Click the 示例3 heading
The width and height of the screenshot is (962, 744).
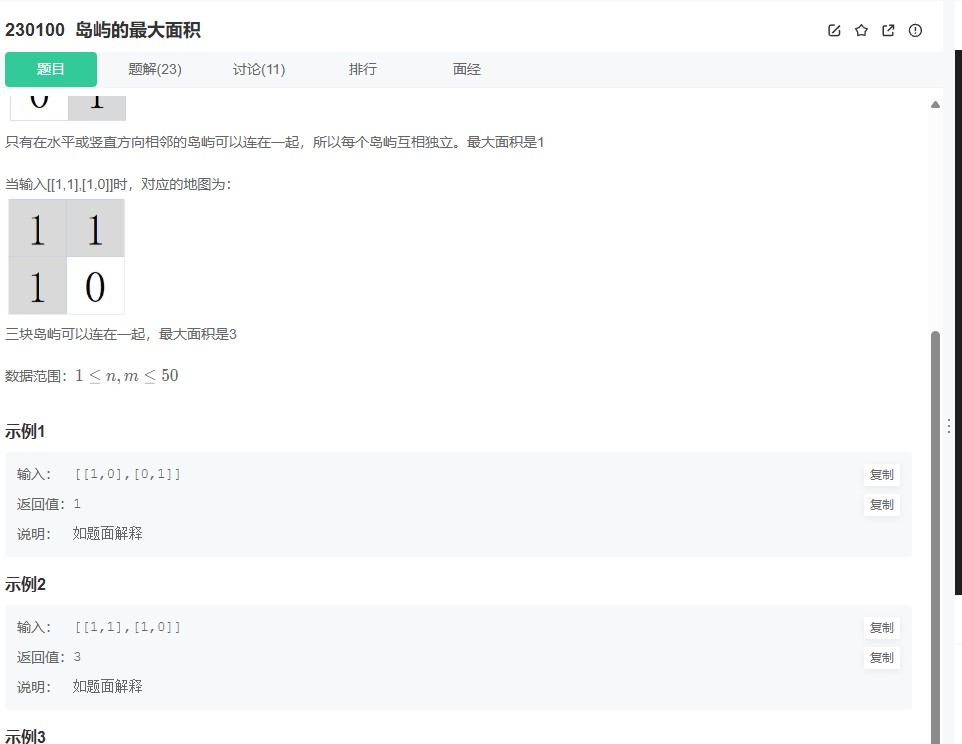25,736
